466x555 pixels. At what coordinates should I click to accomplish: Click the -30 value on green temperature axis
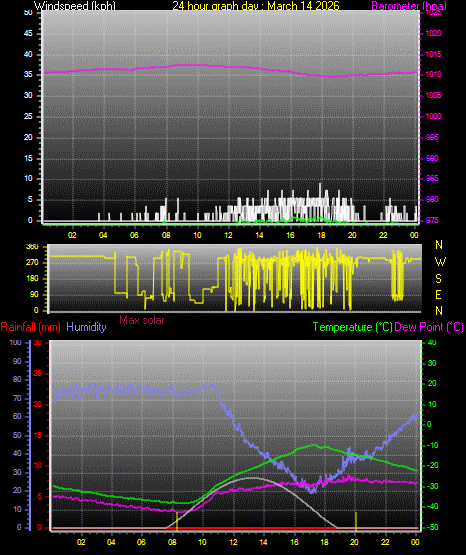pyautogui.click(x=432, y=486)
